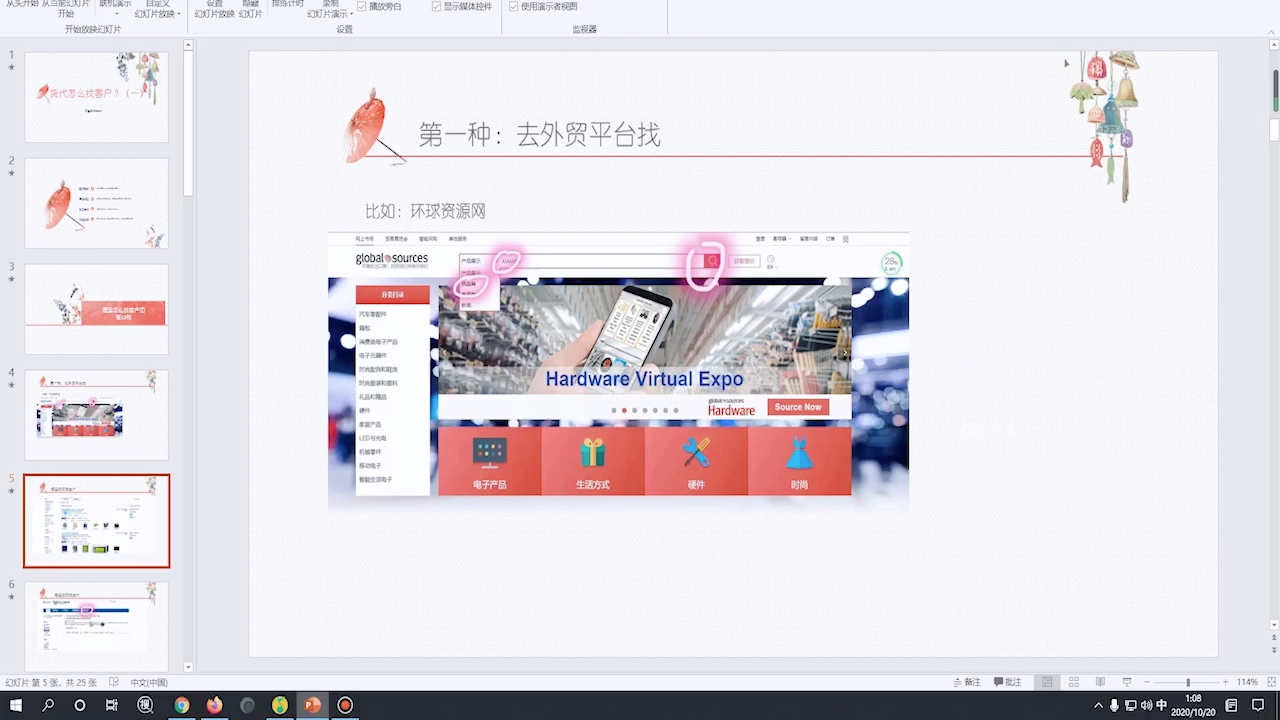Open the spell check icon in status bar
The width and height of the screenshot is (1280, 720).
click(x=113, y=682)
